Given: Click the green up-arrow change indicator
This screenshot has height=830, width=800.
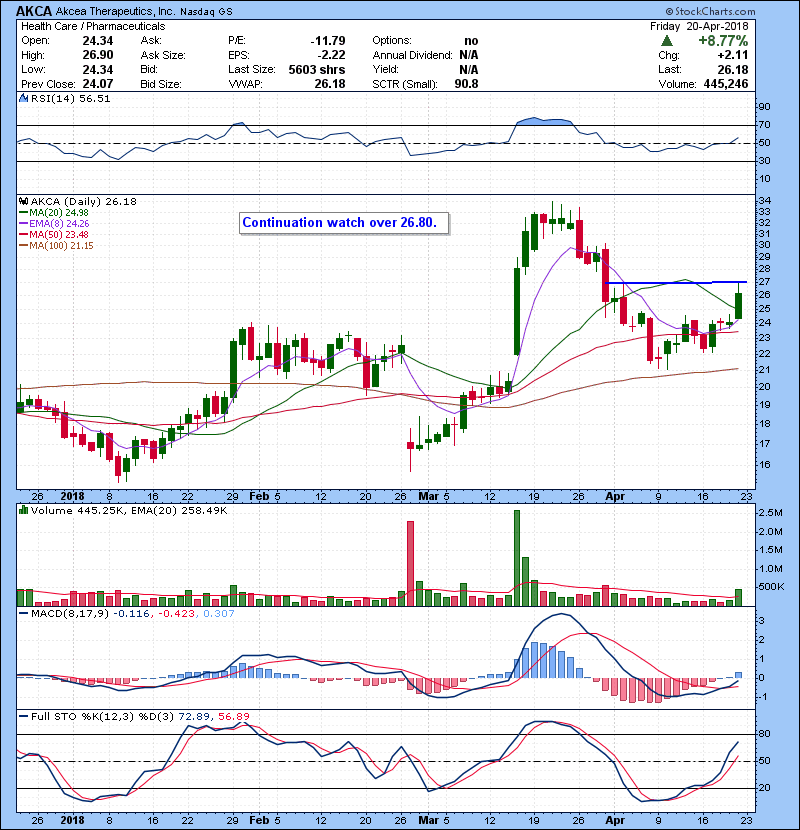Looking at the screenshot, I should (667, 41).
